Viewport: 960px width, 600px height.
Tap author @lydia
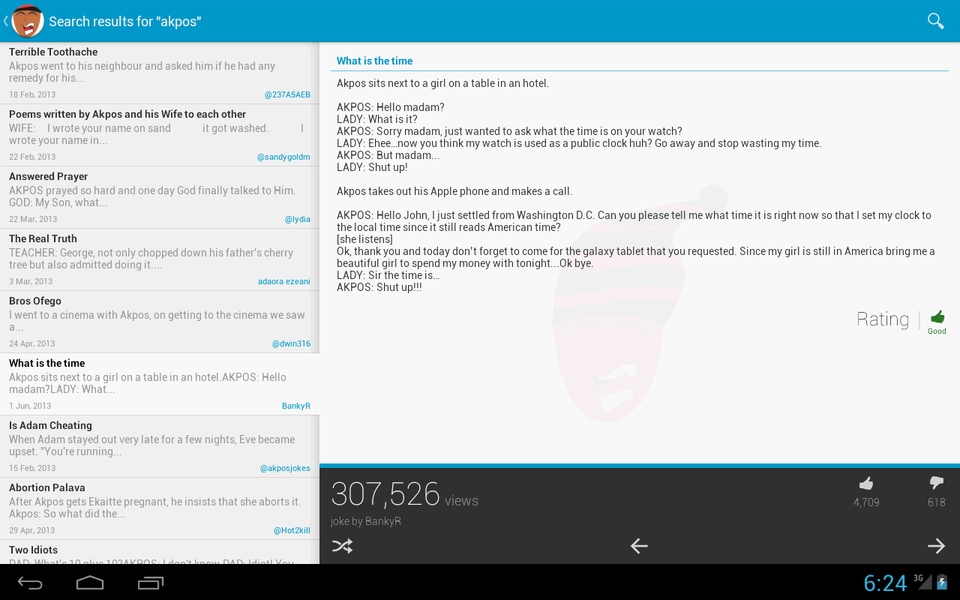[x=298, y=219]
